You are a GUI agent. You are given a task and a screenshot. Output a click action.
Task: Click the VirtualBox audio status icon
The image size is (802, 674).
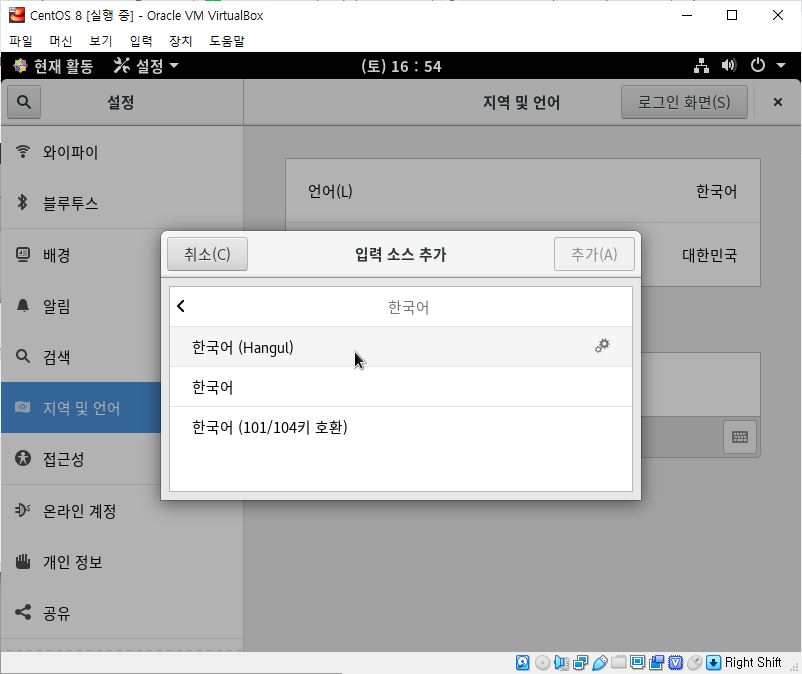[561, 663]
